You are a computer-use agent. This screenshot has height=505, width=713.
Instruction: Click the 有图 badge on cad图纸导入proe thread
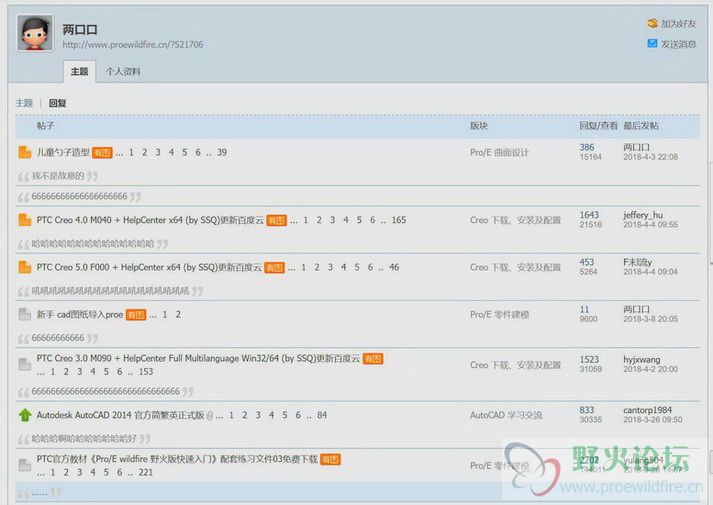[136, 315]
